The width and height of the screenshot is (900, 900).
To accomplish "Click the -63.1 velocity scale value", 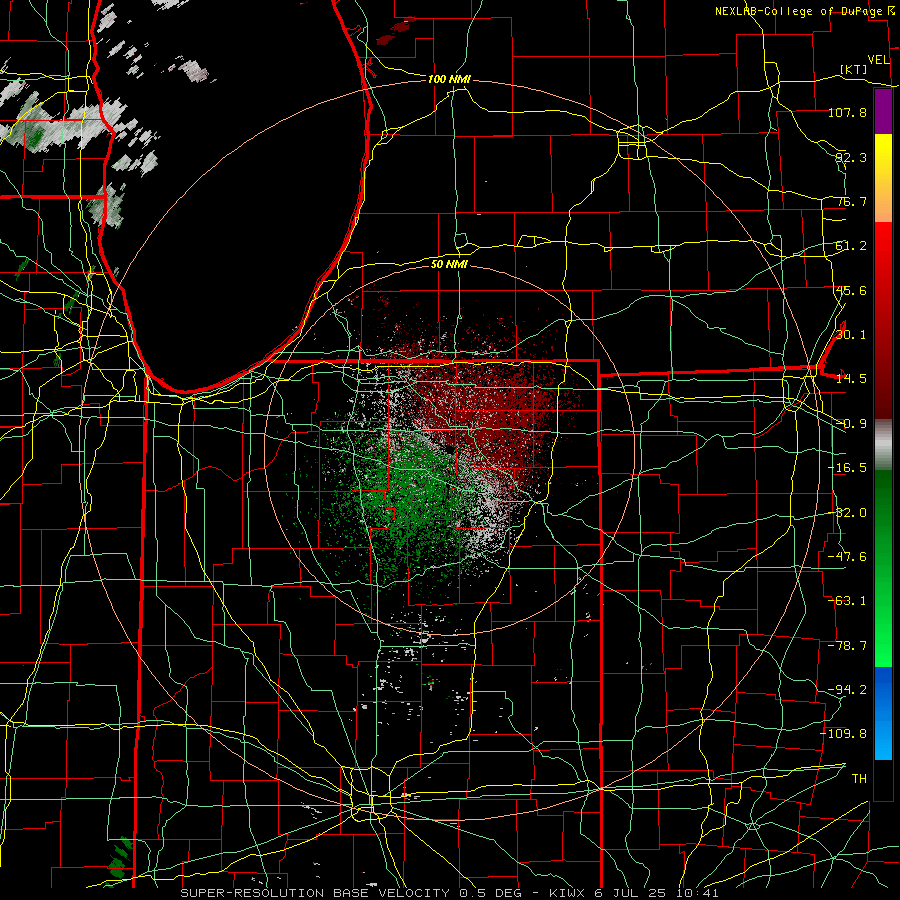I will point(847,601).
